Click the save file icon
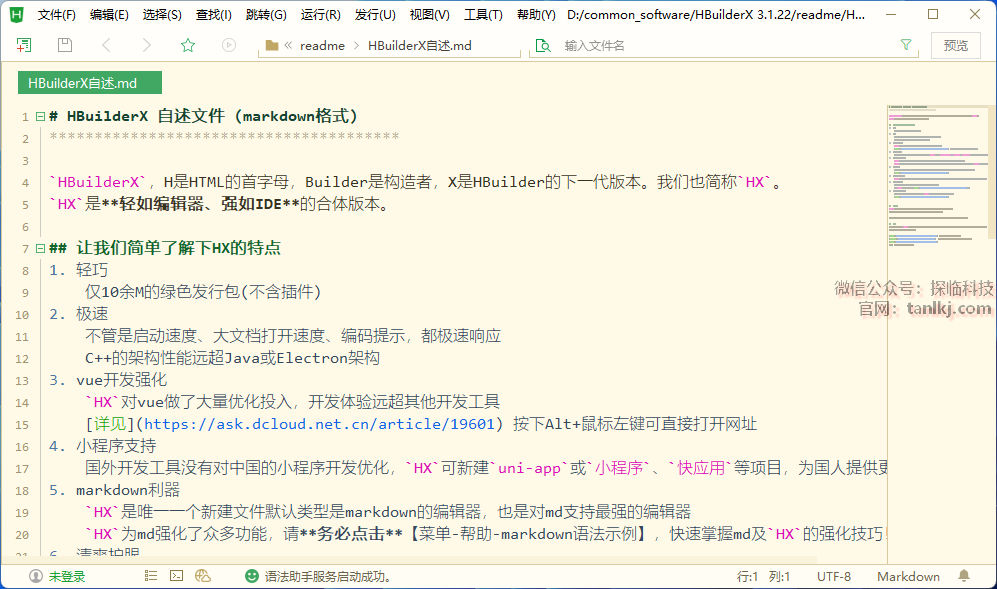This screenshot has width=997, height=589. pos(65,45)
